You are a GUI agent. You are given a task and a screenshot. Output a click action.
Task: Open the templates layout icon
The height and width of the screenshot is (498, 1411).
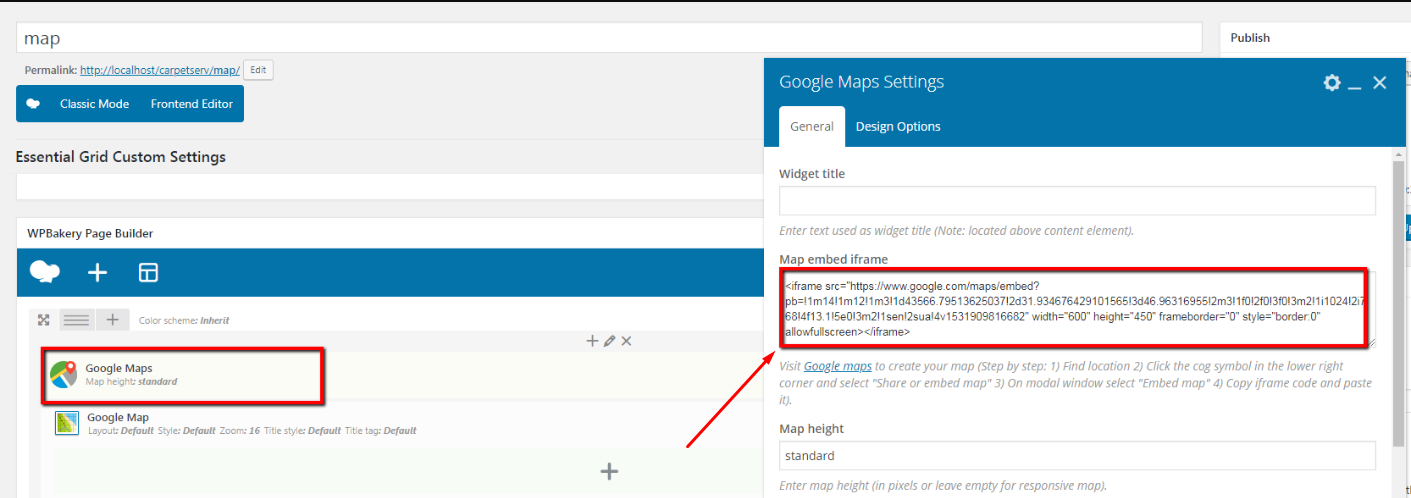pos(148,272)
